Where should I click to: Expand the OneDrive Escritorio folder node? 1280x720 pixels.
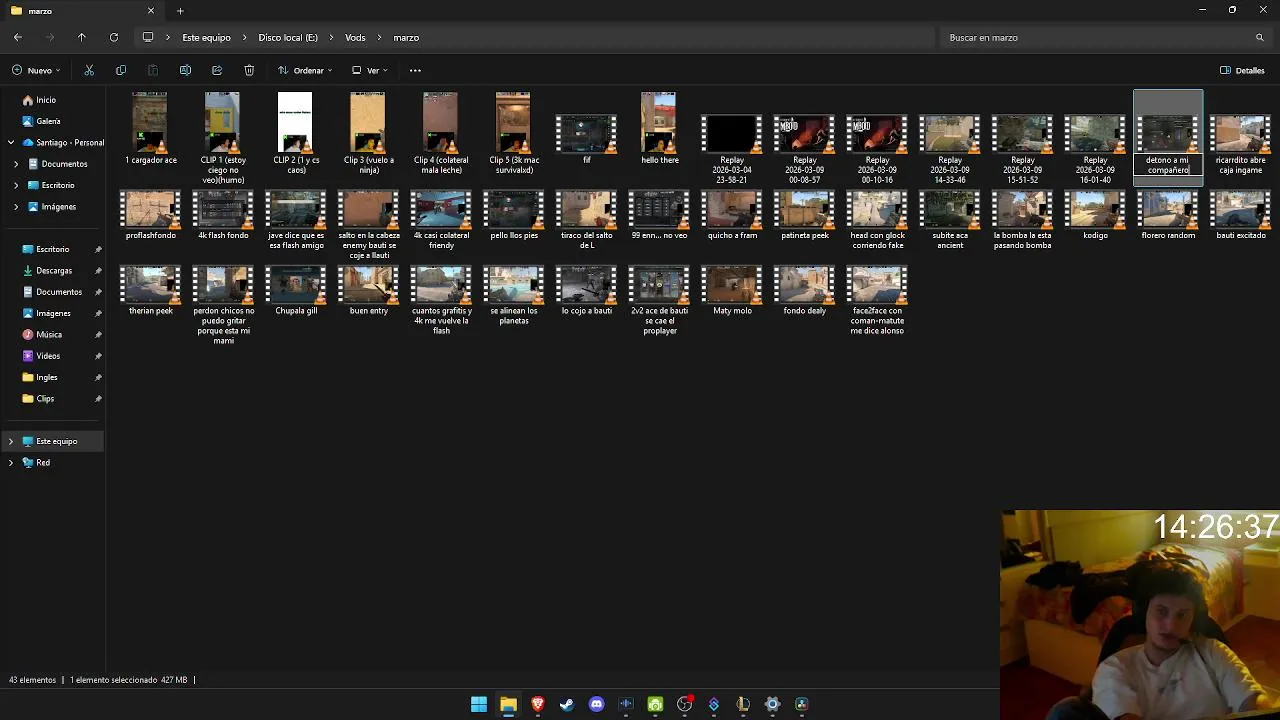[16, 185]
